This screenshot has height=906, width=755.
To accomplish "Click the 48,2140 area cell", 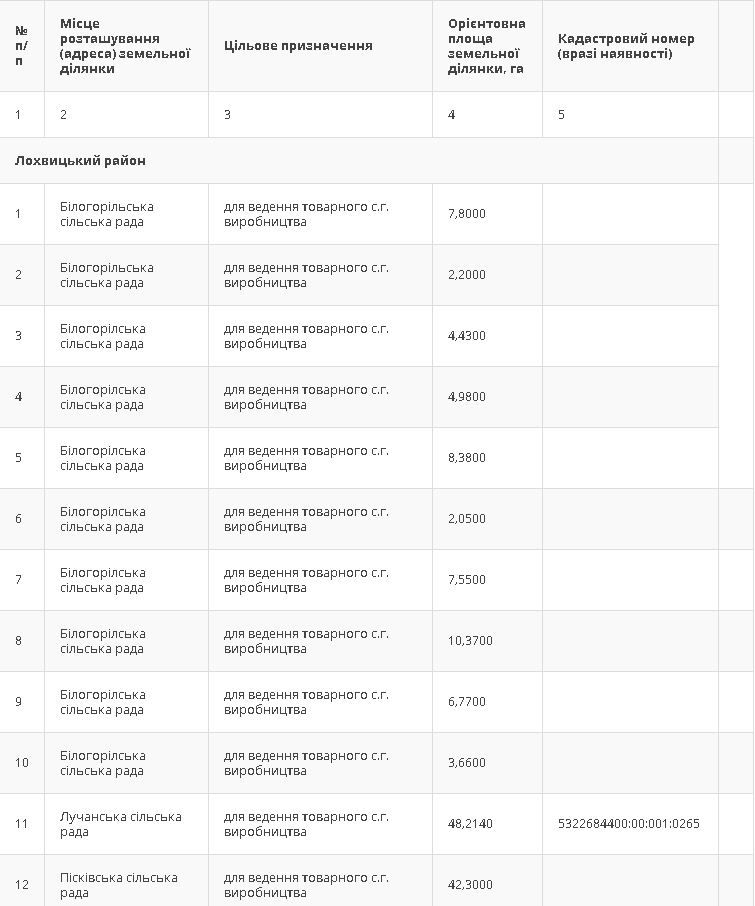I will (x=470, y=824).
